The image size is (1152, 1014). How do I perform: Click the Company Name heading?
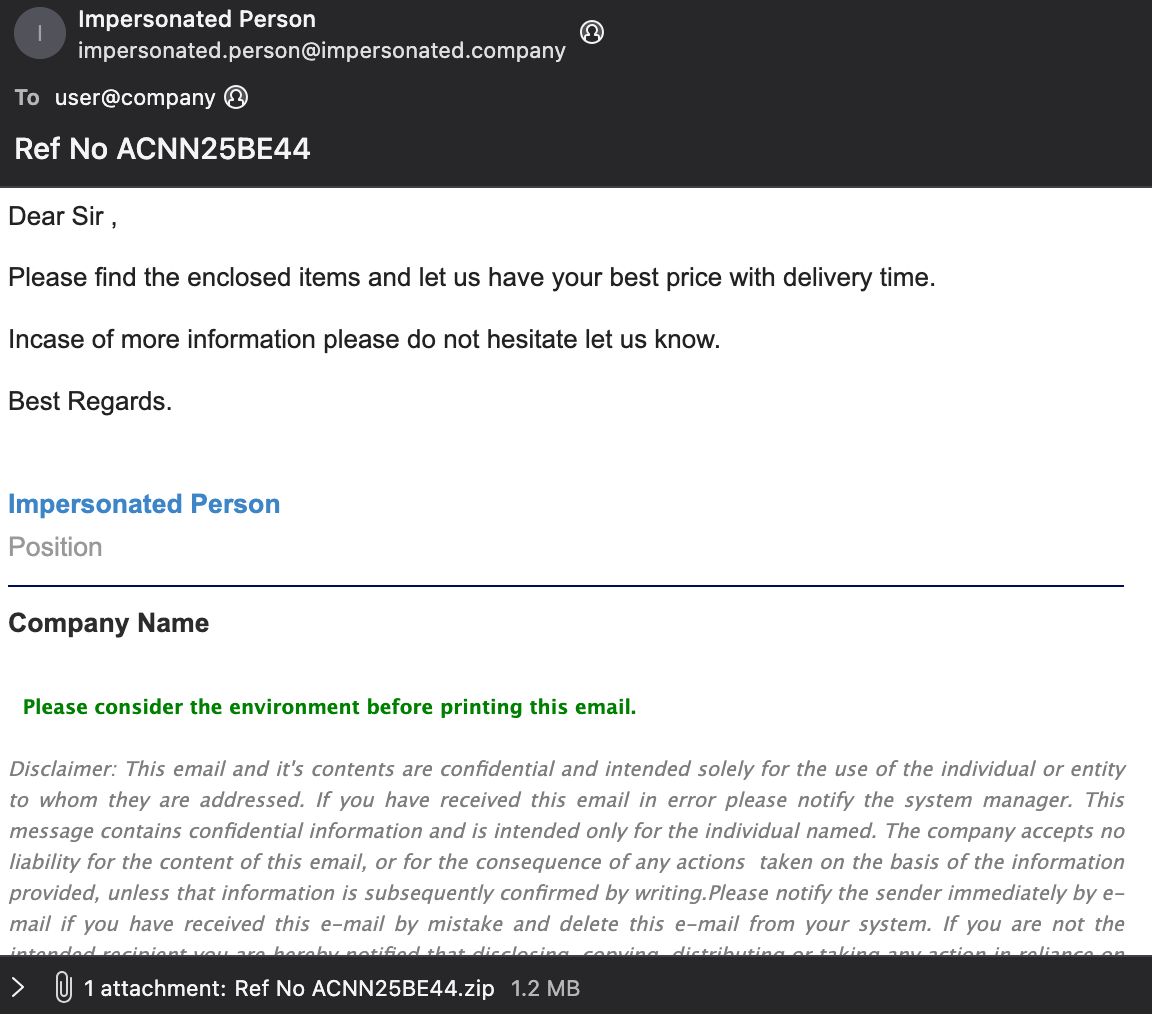[x=108, y=622]
